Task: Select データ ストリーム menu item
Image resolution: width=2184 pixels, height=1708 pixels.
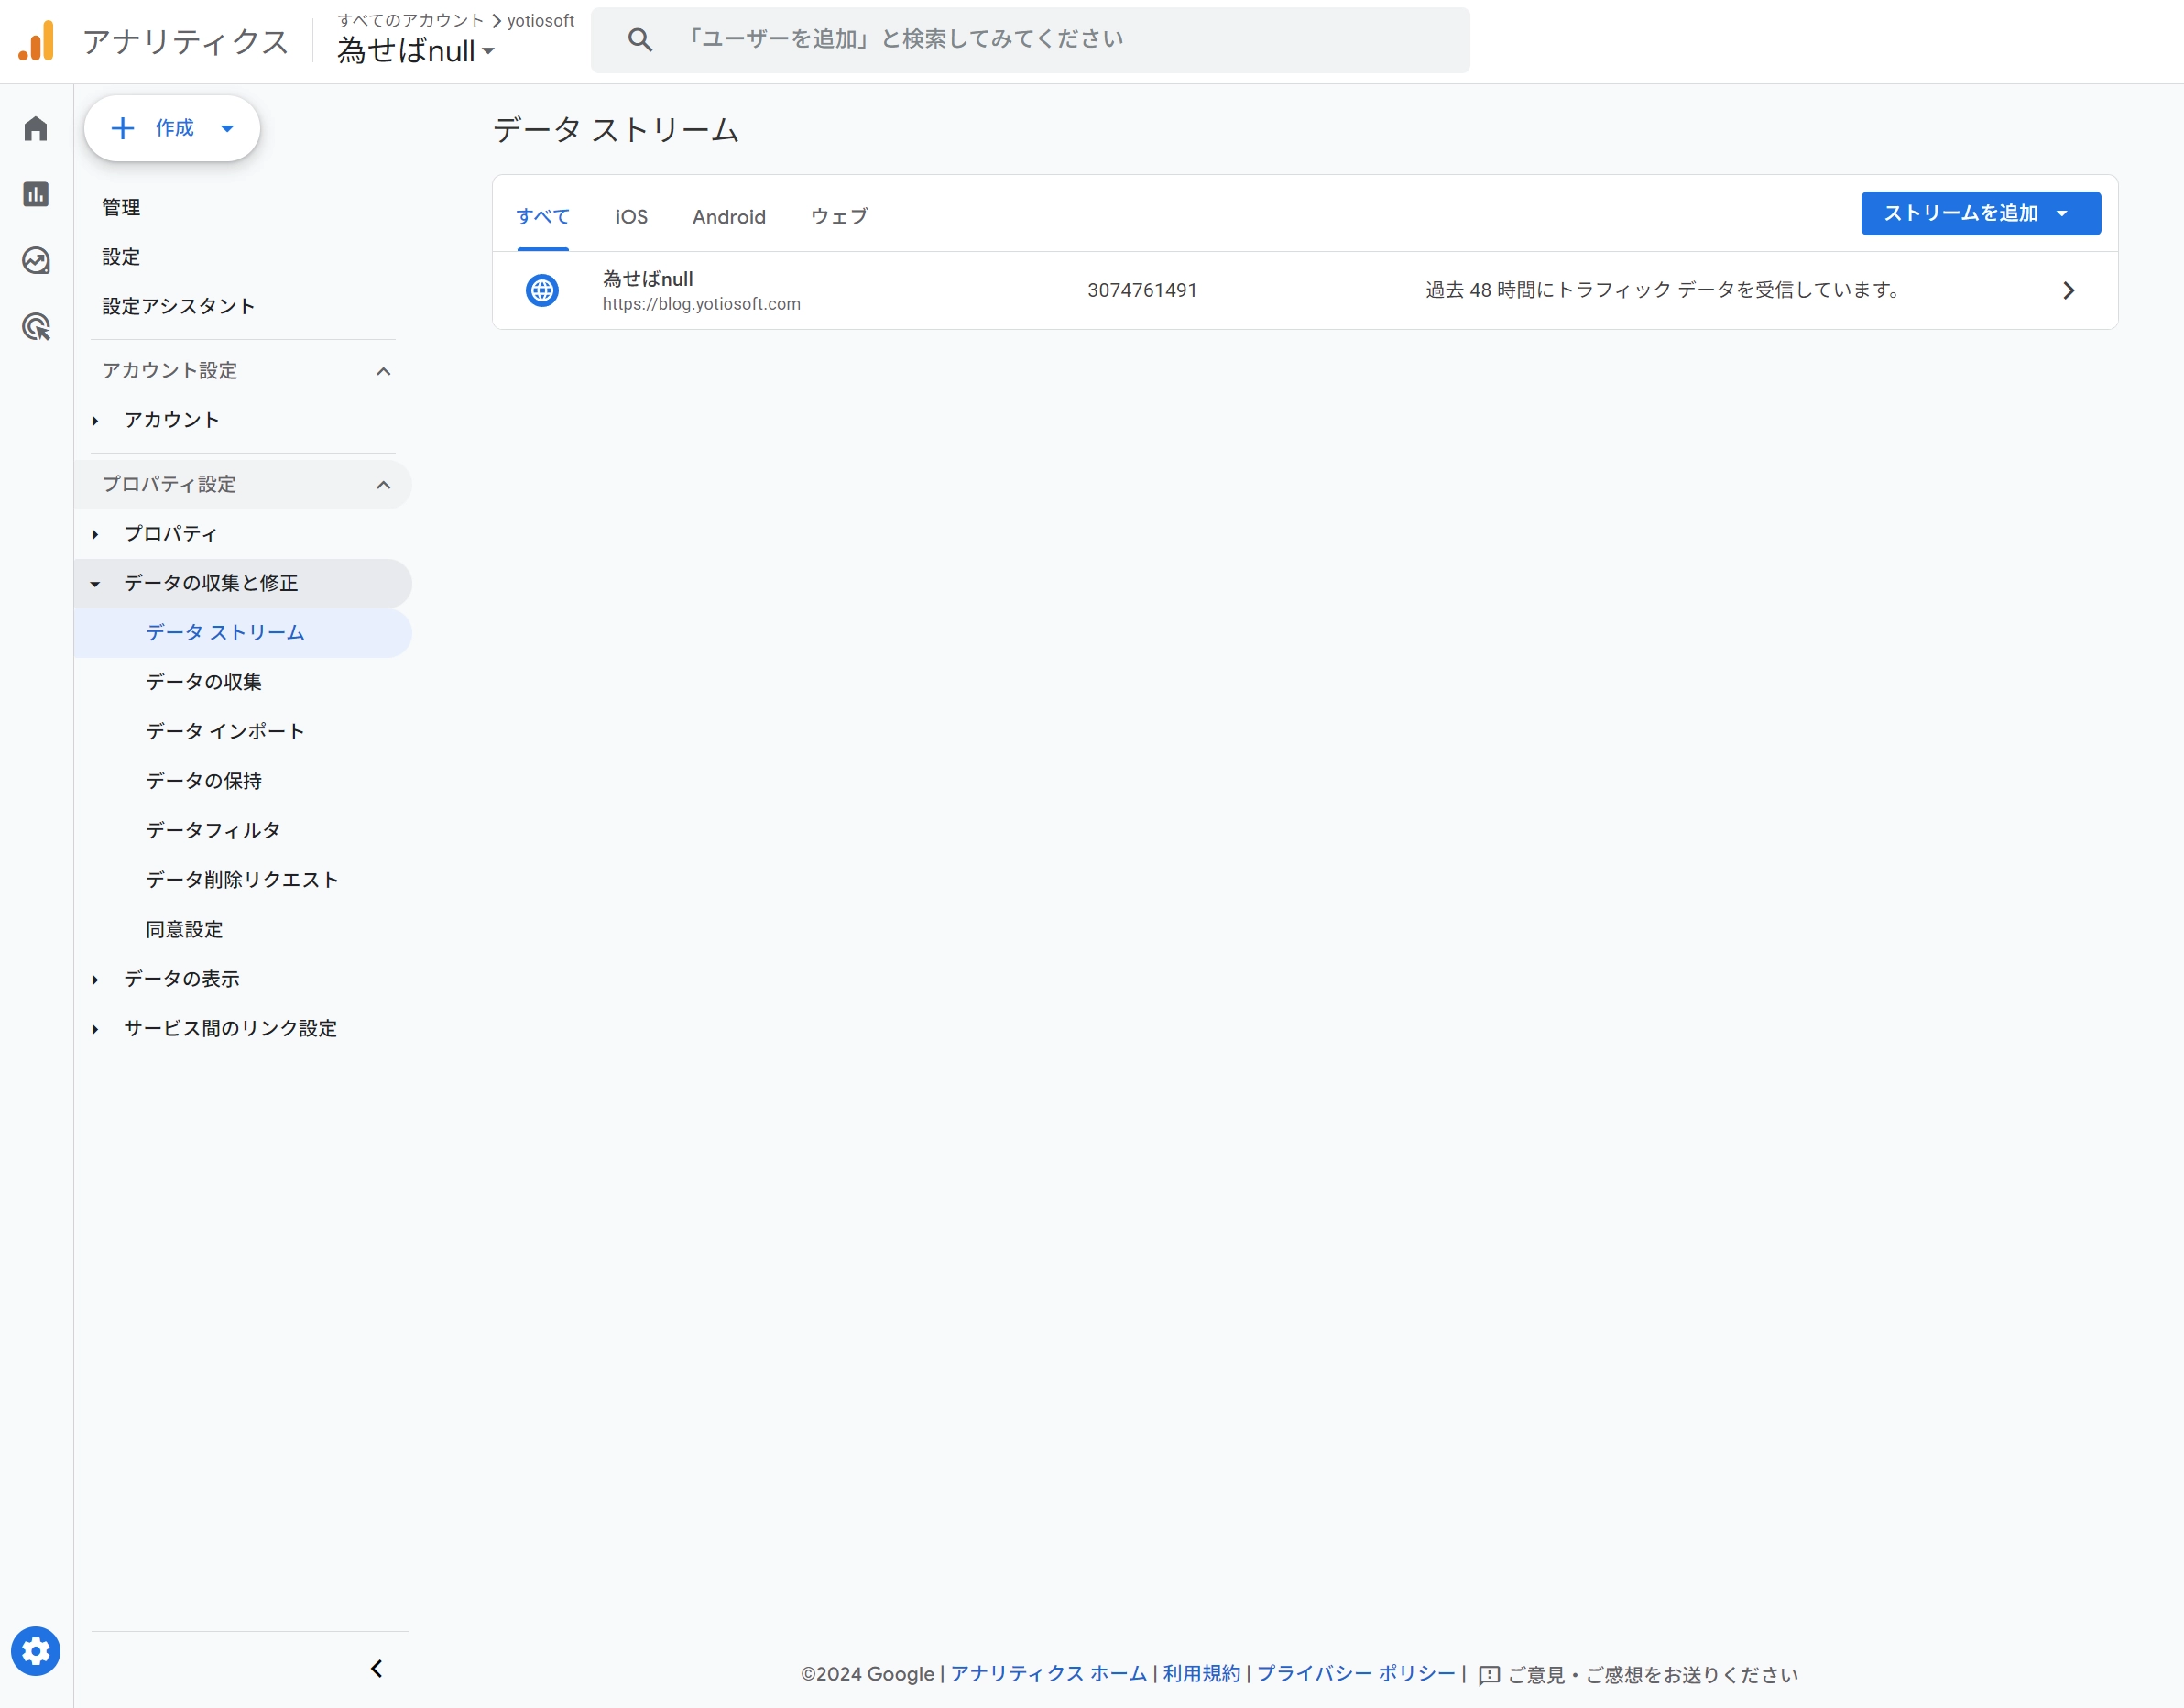Action: tap(243, 633)
